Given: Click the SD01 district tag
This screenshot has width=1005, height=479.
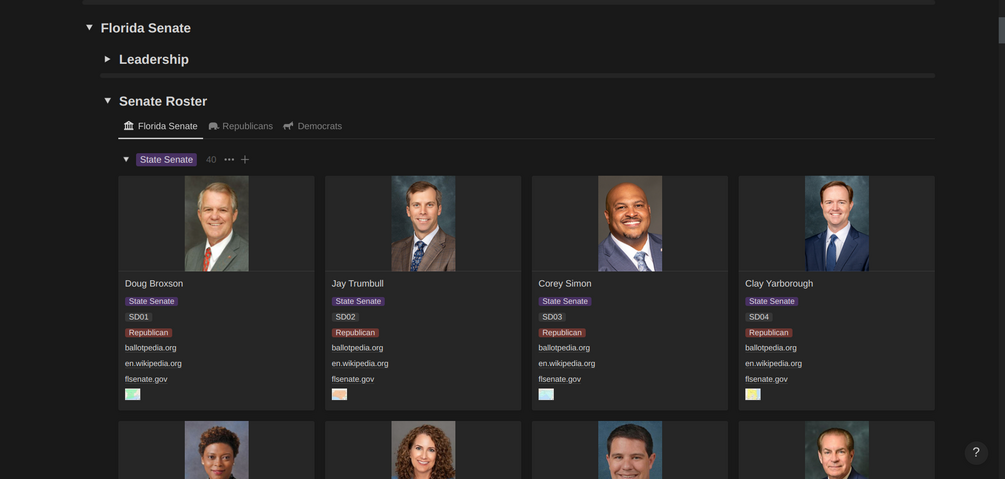Looking at the screenshot, I should pyautogui.click(x=138, y=317).
